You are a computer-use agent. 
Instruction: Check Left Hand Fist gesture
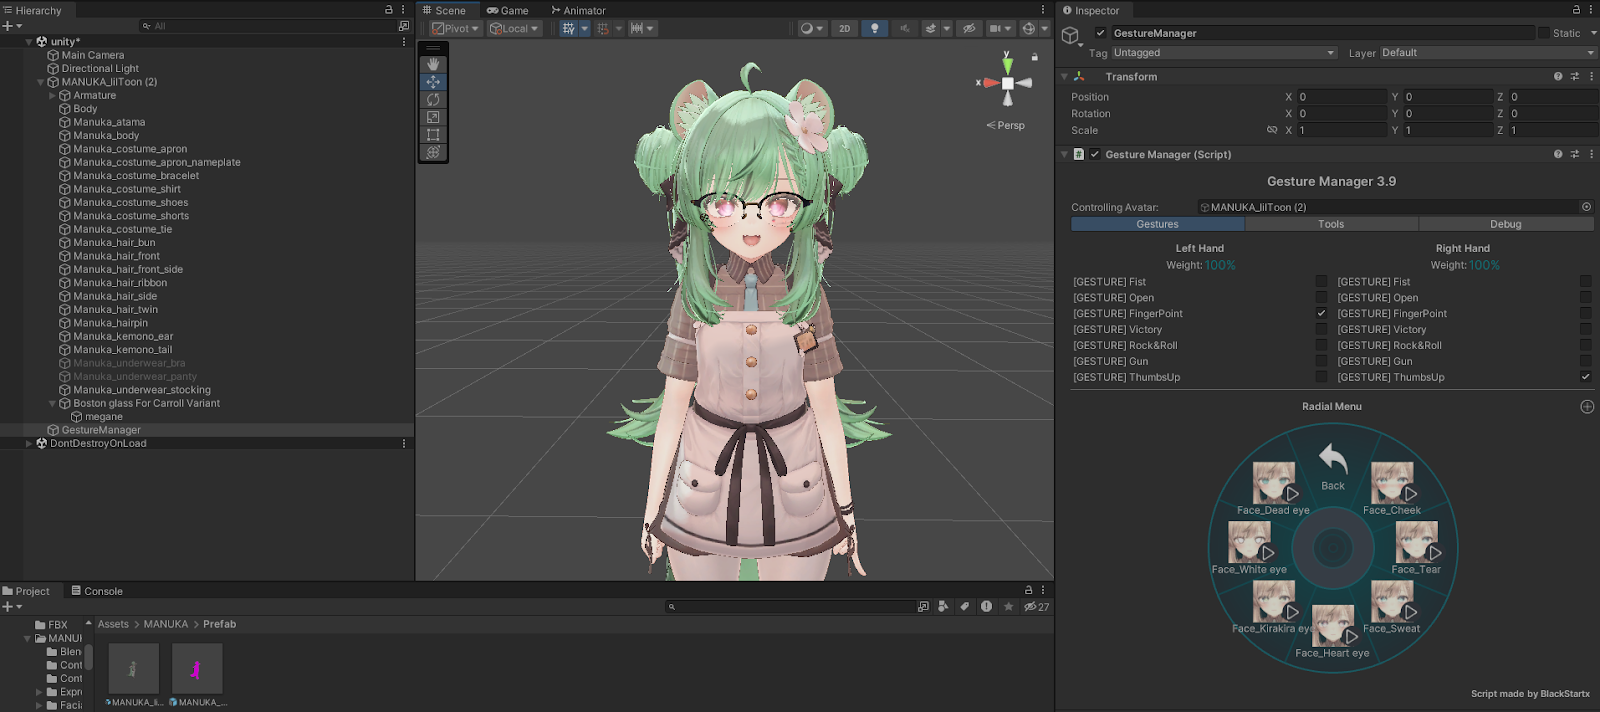click(x=1321, y=282)
